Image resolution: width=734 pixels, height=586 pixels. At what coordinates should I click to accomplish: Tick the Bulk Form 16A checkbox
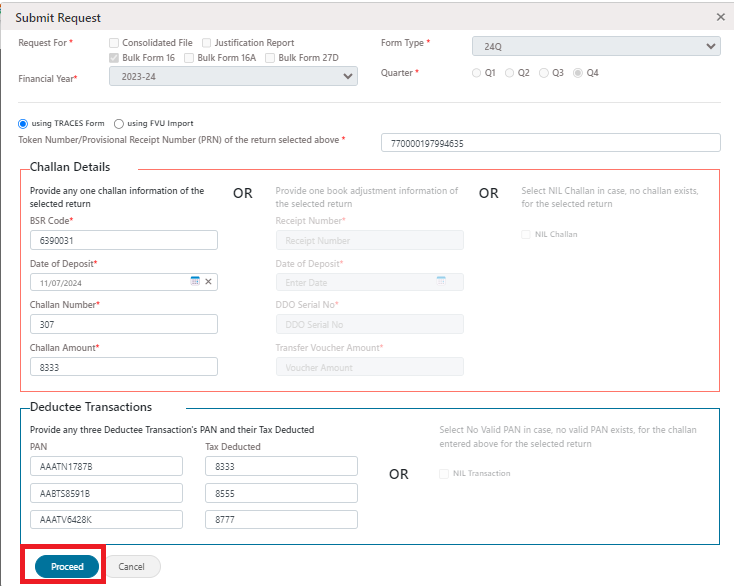pyautogui.click(x=189, y=58)
